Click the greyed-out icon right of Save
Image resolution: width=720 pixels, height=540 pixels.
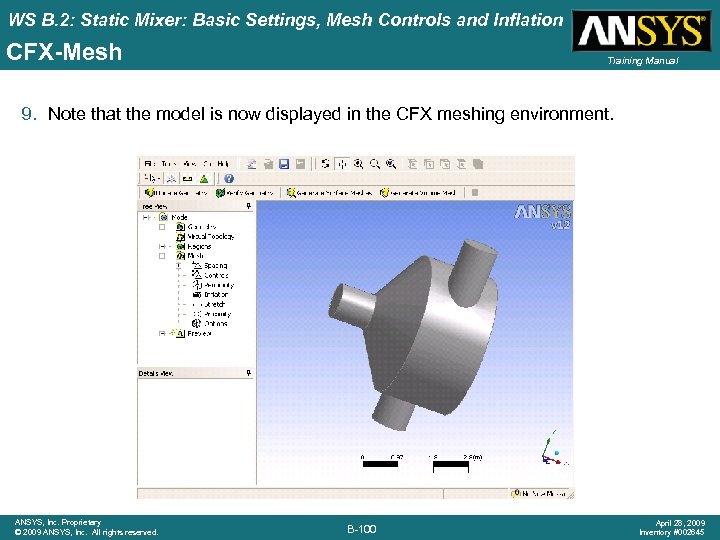point(300,164)
